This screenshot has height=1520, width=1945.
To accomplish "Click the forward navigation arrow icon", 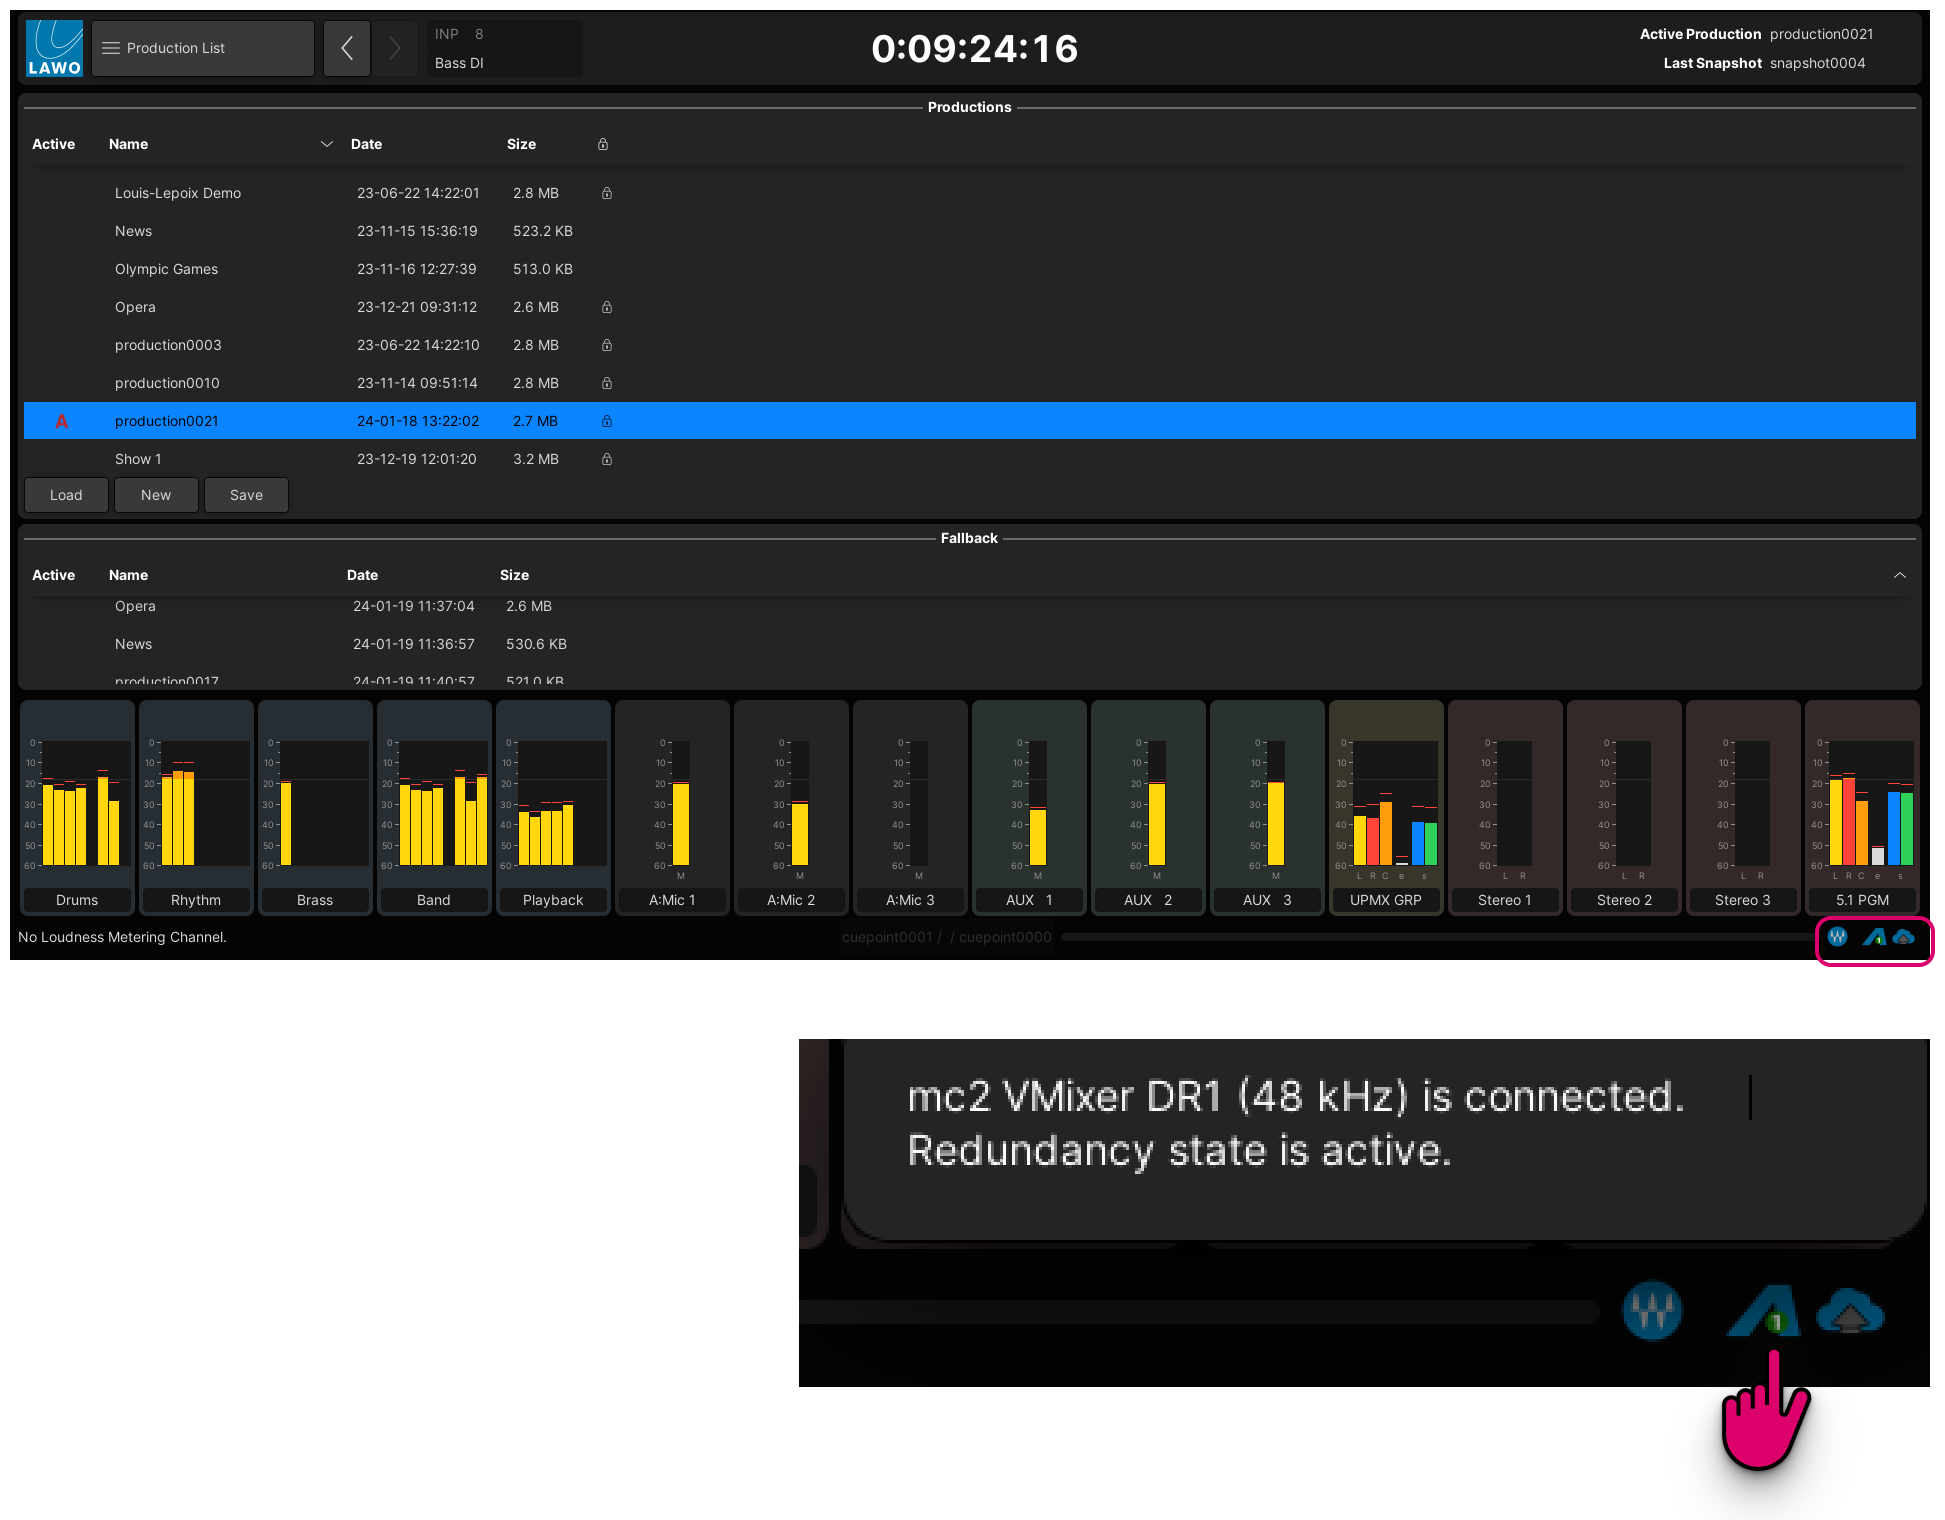I will point(394,47).
